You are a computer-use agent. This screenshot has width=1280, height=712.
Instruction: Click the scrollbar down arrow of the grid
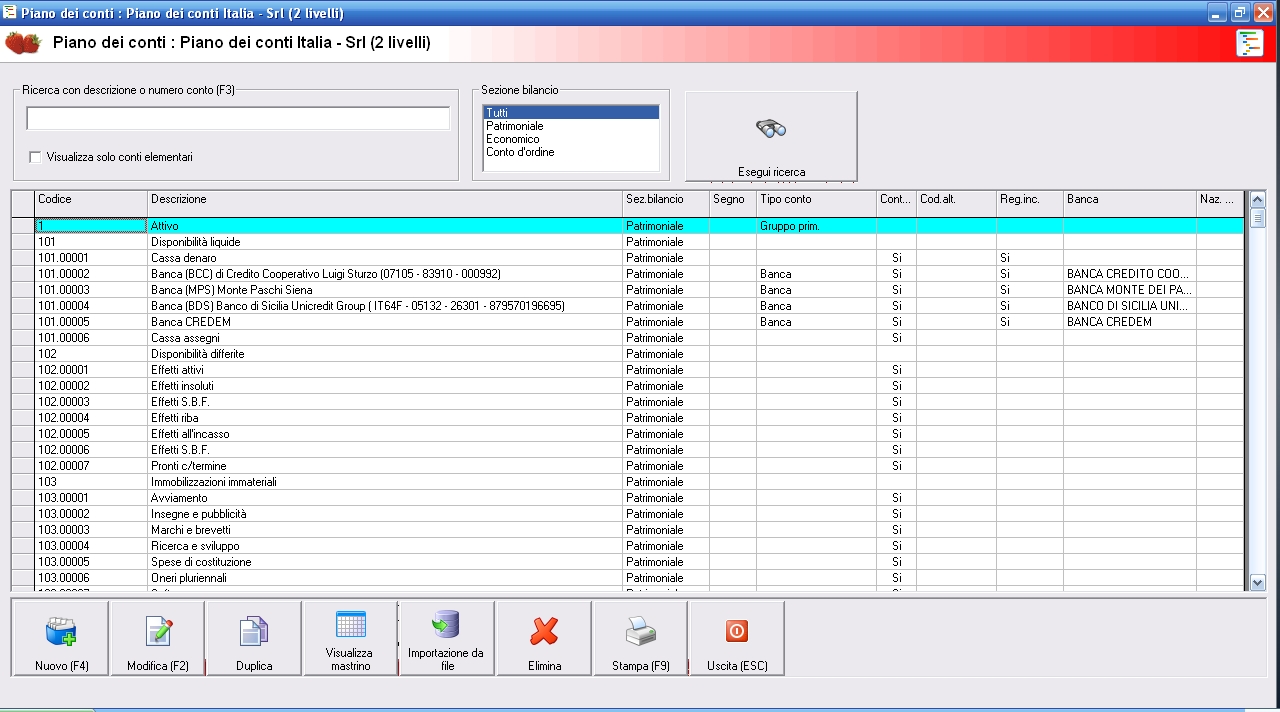pos(1258,582)
